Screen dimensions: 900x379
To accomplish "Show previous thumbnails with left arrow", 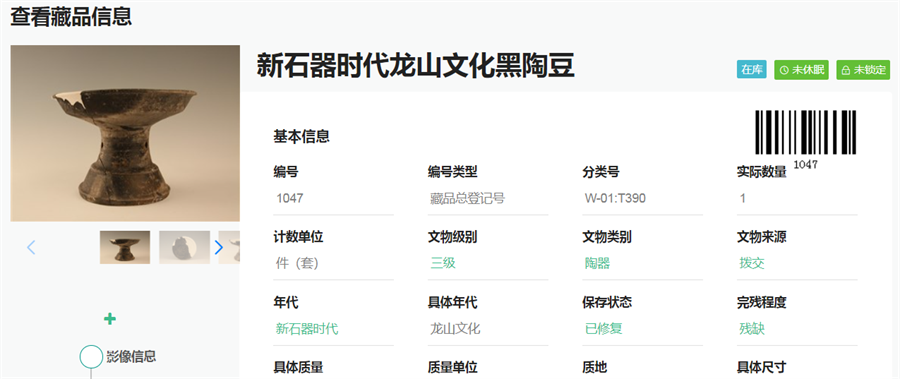I will tap(31, 247).
